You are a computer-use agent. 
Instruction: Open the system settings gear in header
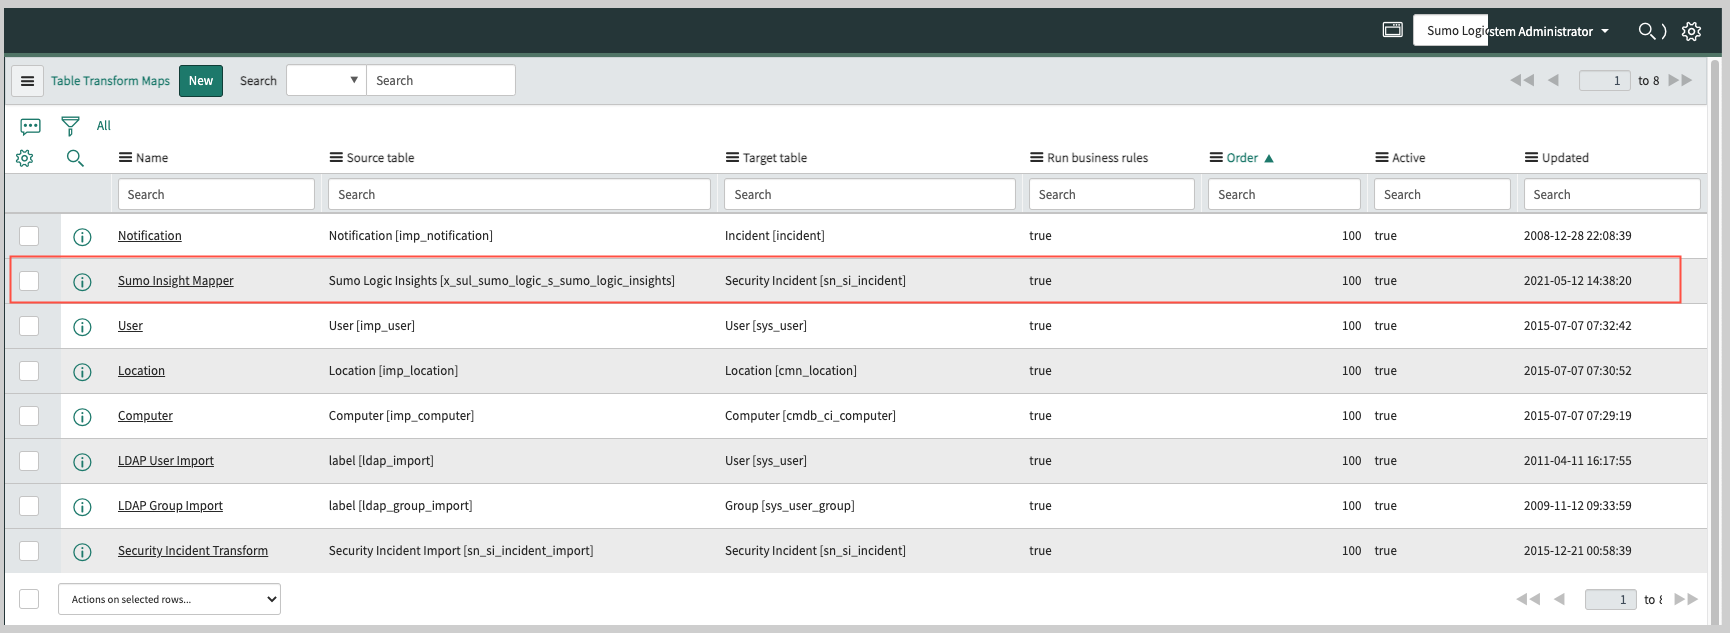click(1691, 31)
